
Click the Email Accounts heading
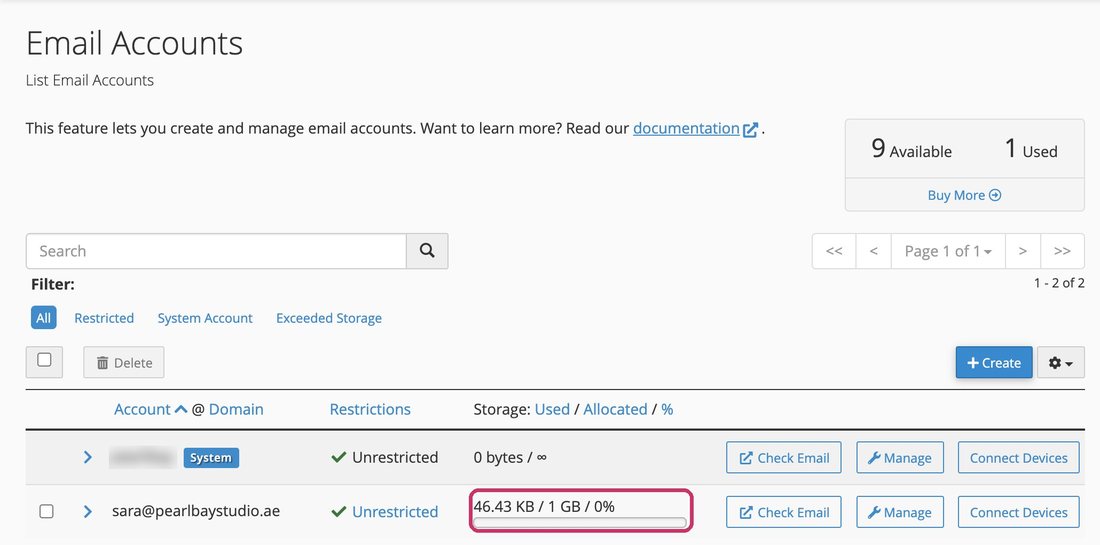135,43
